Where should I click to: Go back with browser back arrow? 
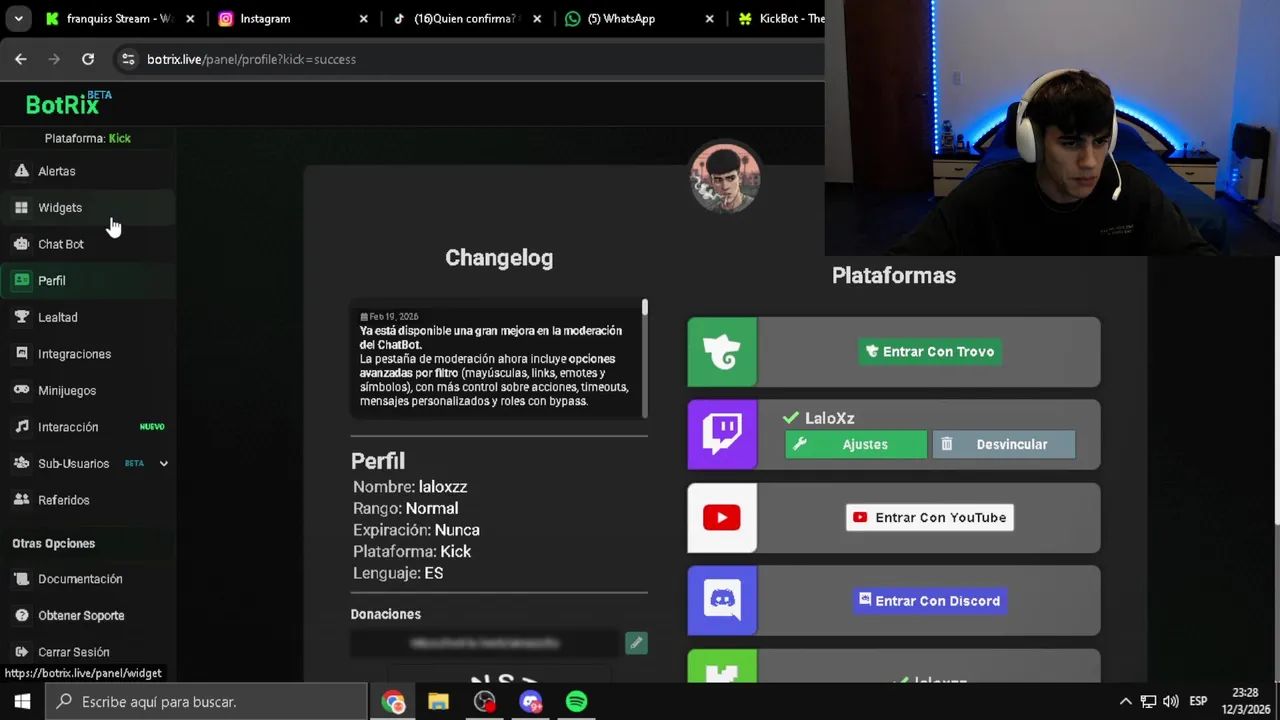[x=21, y=59]
